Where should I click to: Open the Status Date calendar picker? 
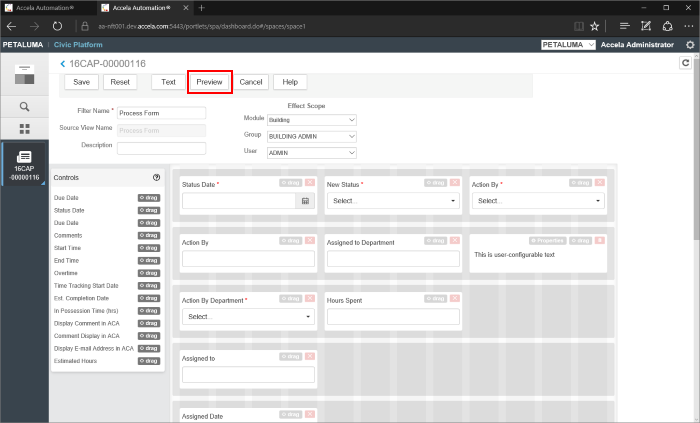[304, 201]
